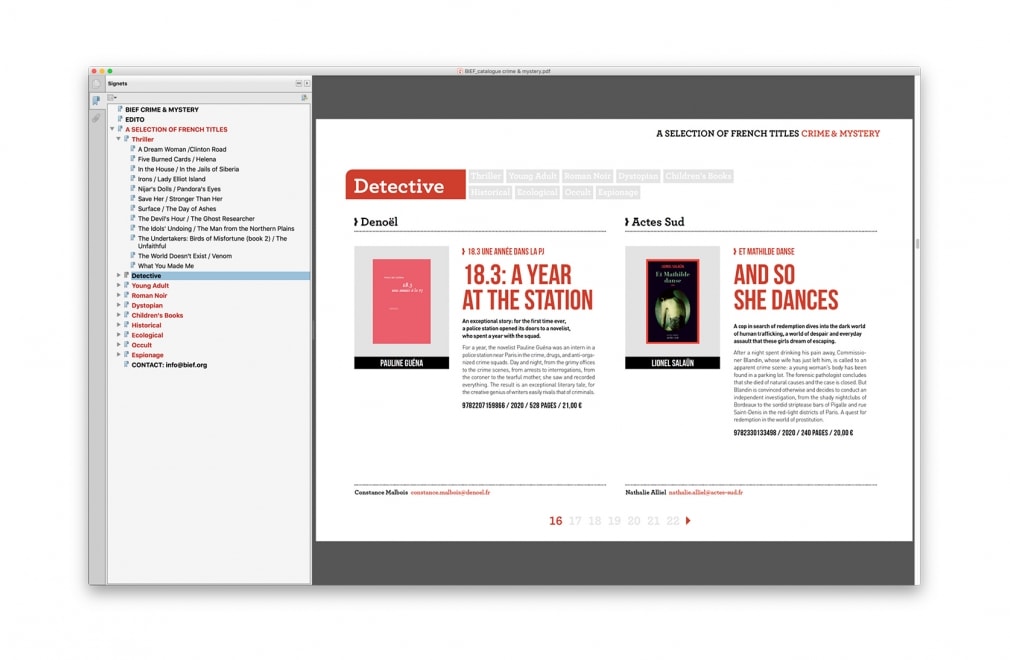The image size is (1010, 660).
Task: Click the red next-page arrow
Action: pos(686,521)
